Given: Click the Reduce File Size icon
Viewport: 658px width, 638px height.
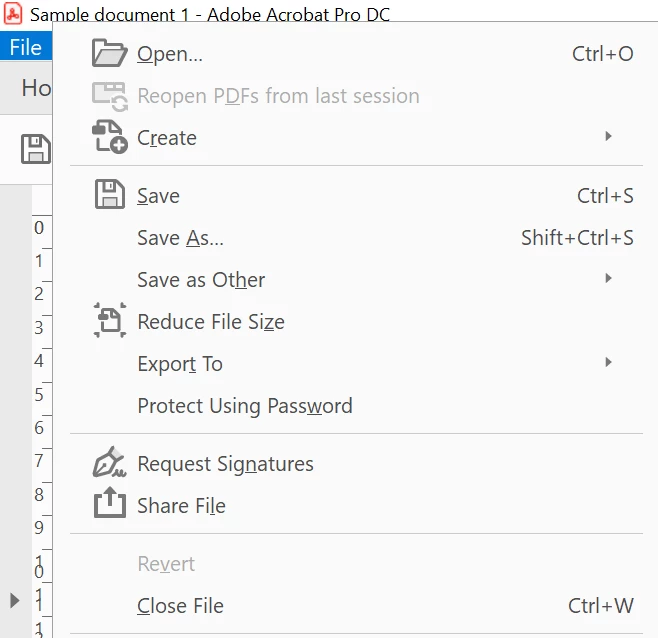Looking at the screenshot, I should (109, 321).
